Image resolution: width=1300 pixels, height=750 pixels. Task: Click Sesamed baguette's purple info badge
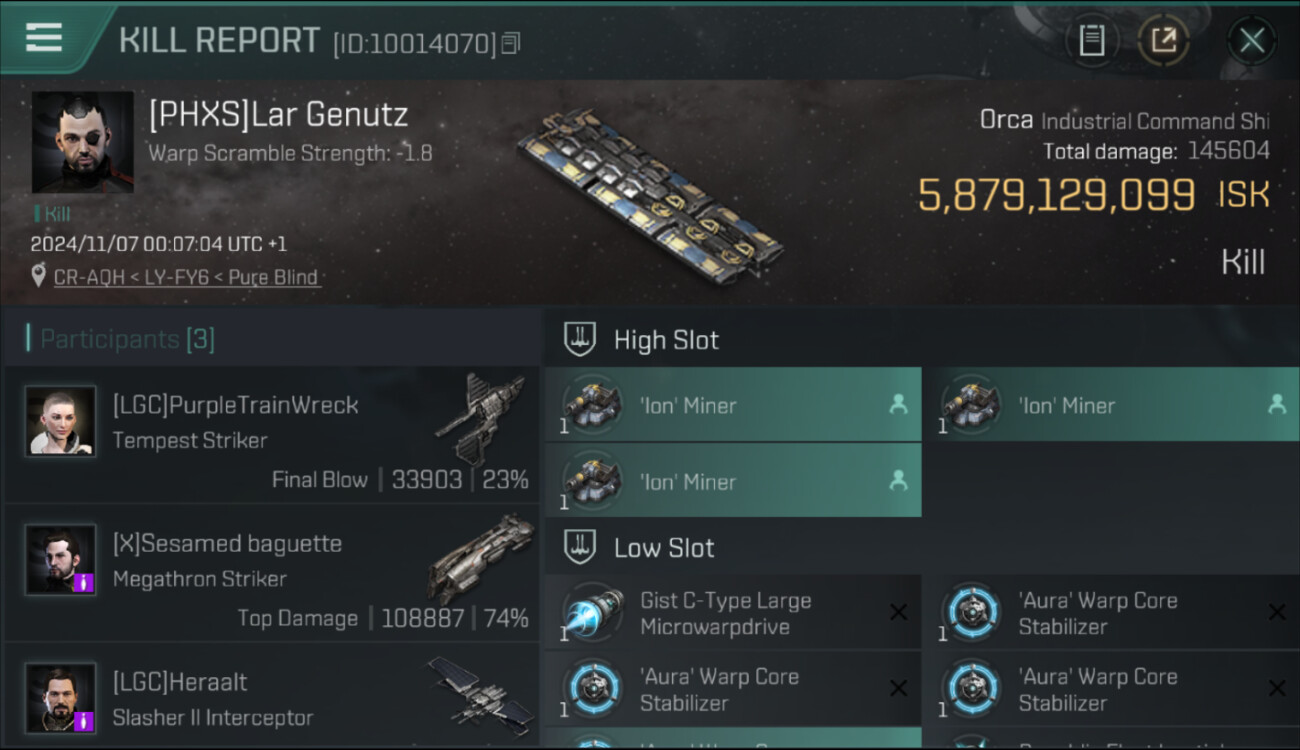coord(83,582)
